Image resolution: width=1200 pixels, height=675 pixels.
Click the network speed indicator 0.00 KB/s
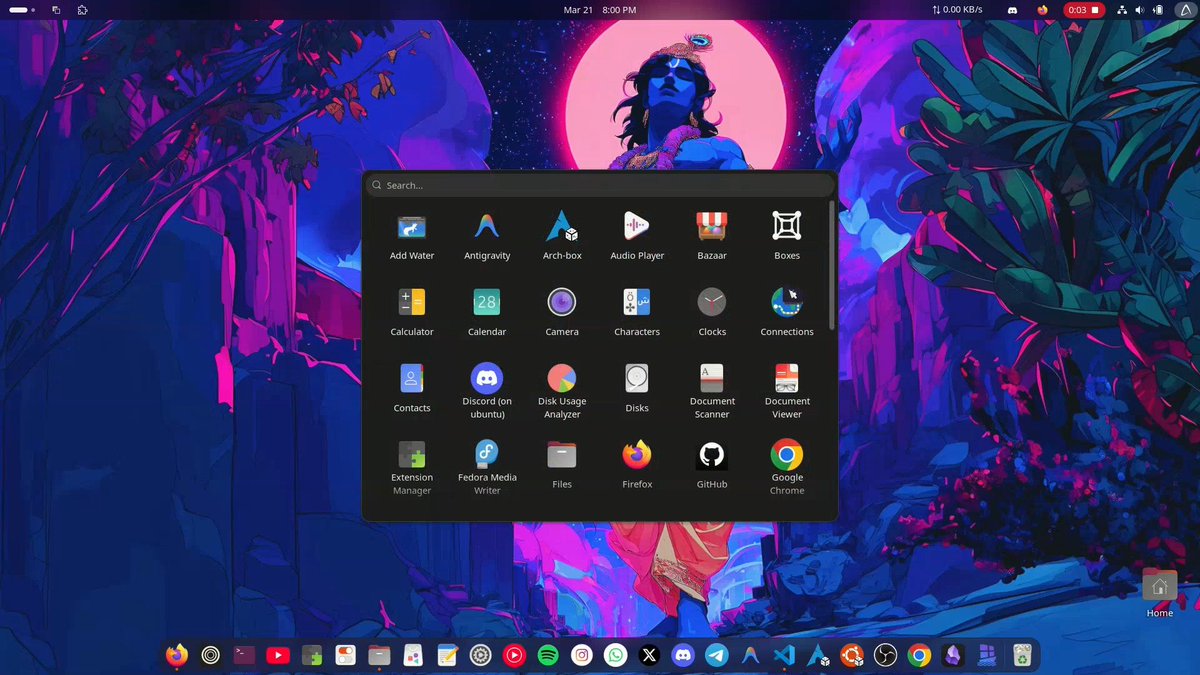click(957, 10)
